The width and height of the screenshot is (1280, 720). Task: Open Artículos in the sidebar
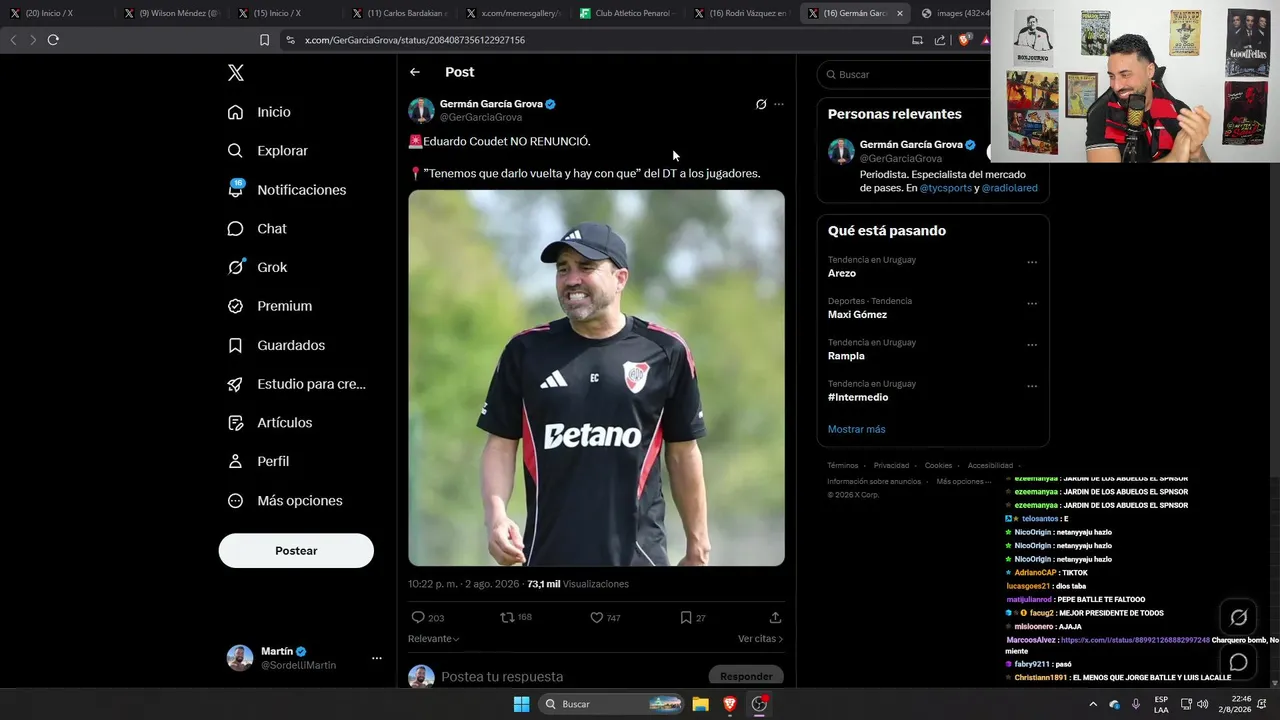tap(269, 423)
